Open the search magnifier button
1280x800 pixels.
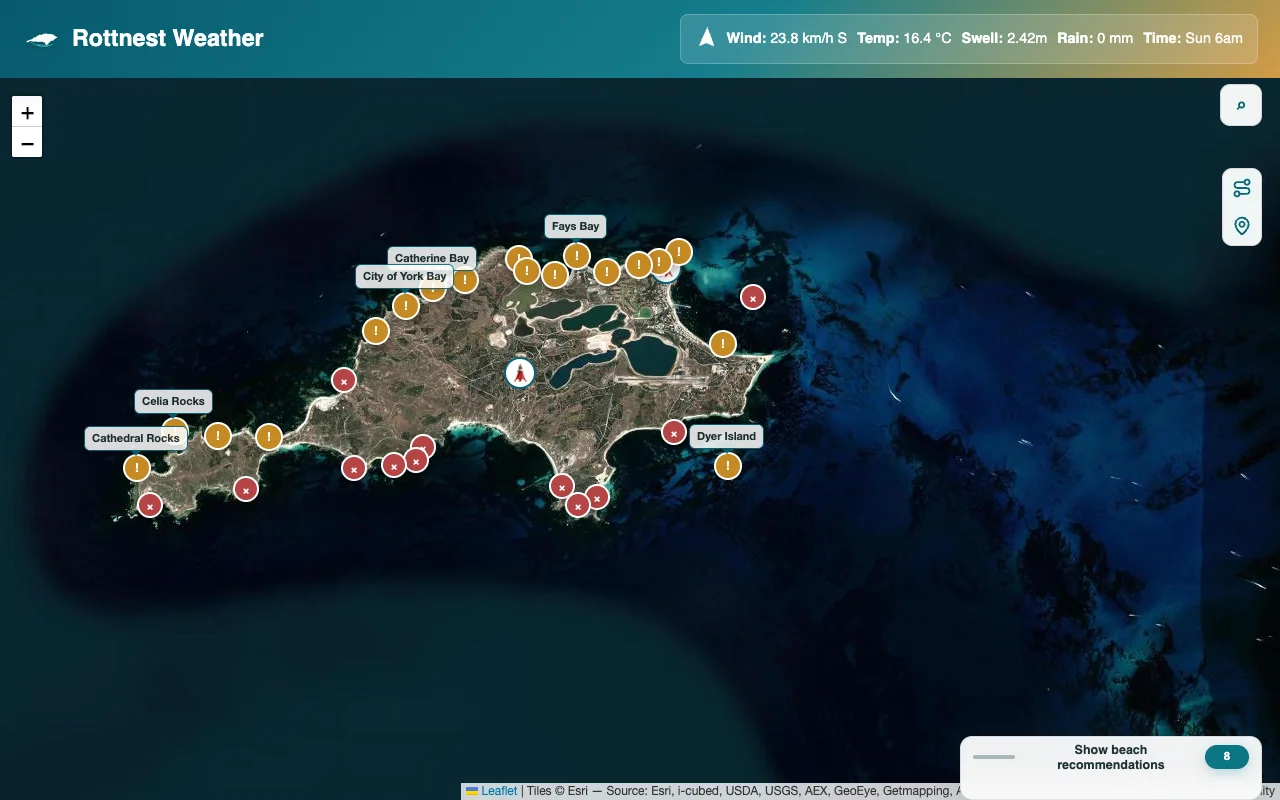click(x=1241, y=105)
